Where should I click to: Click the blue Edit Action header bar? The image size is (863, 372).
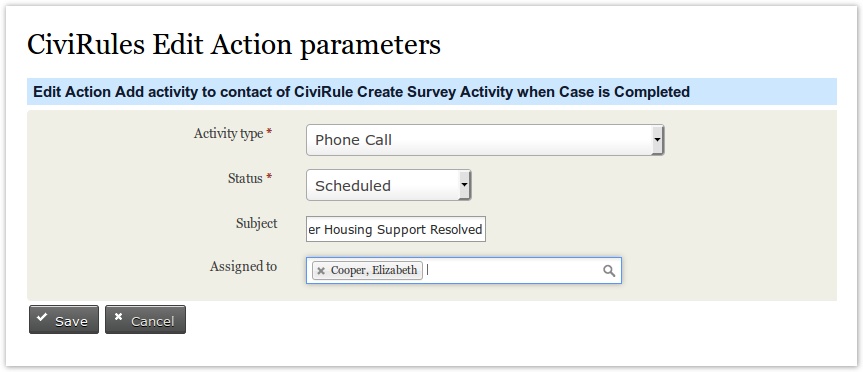pos(432,91)
